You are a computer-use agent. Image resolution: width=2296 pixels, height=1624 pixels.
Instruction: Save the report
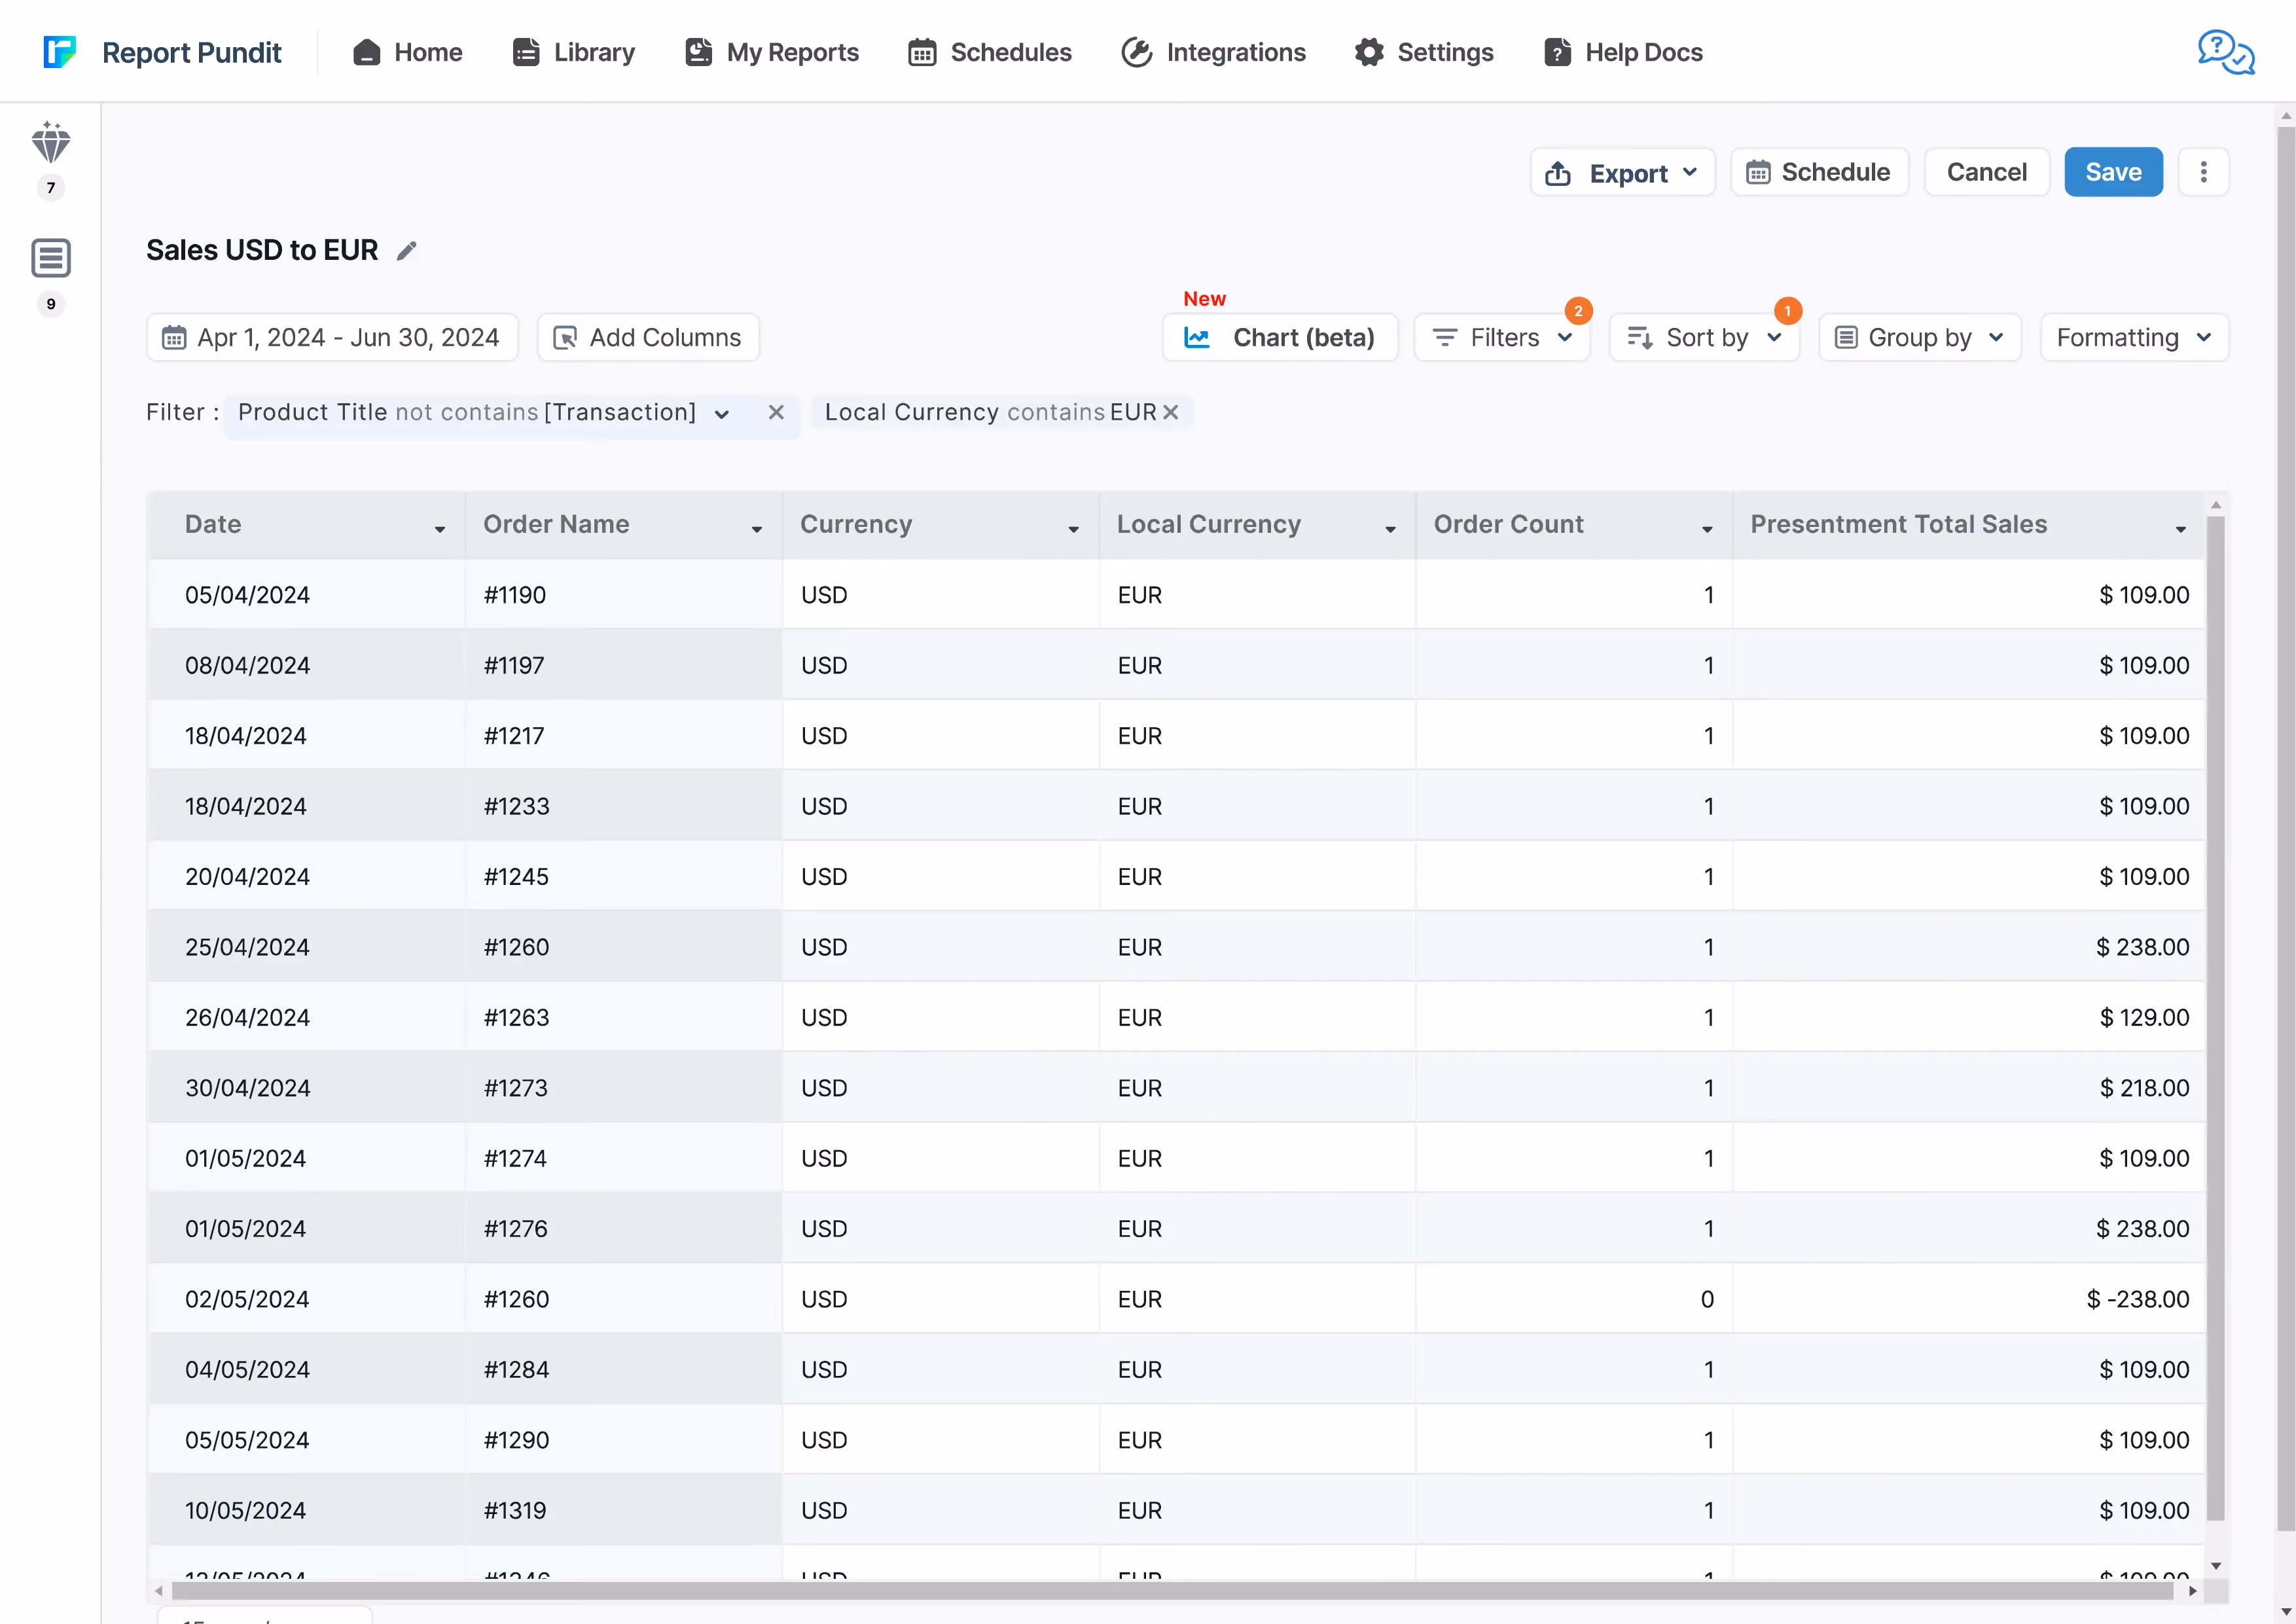[x=2113, y=172]
